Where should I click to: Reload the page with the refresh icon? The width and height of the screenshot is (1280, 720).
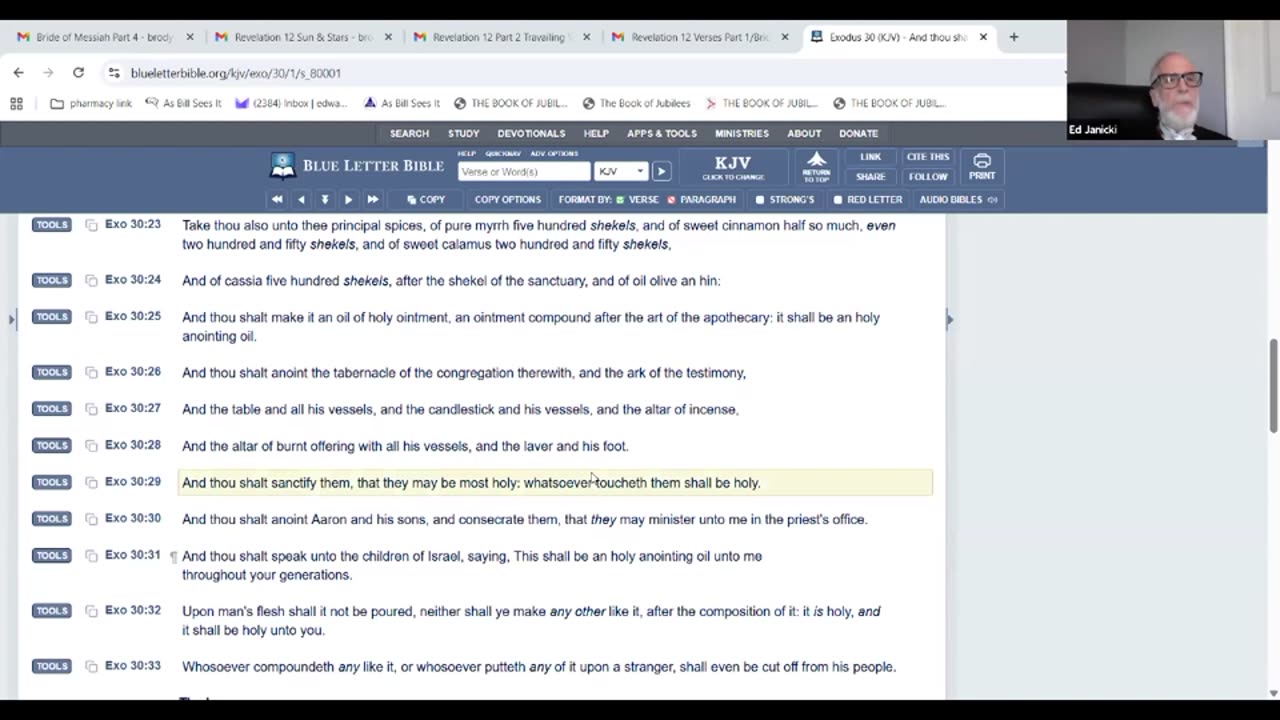[78, 73]
